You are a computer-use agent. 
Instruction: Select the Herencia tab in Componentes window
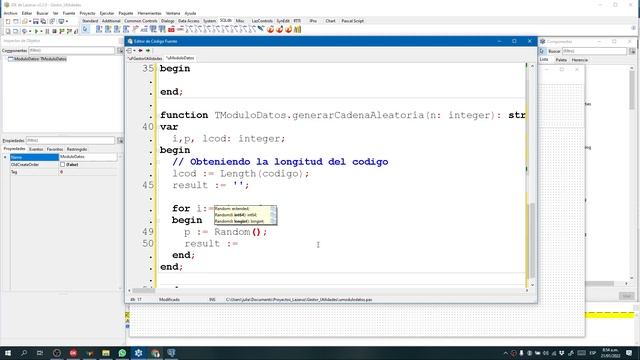coord(580,60)
